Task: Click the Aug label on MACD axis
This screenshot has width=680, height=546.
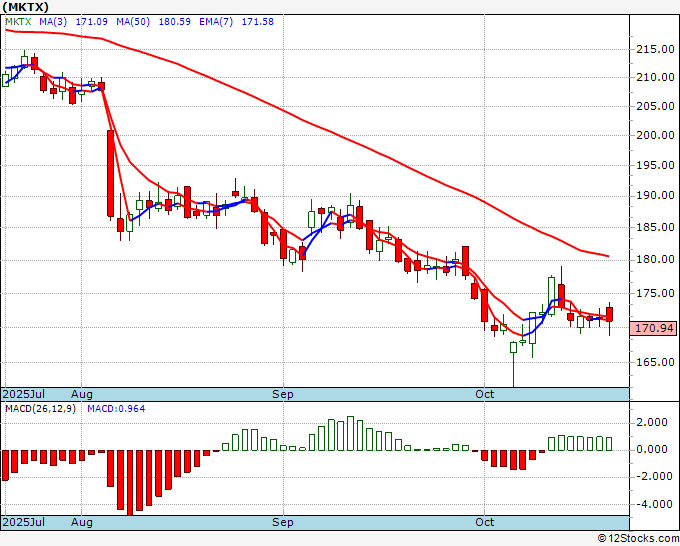Action: click(82, 522)
